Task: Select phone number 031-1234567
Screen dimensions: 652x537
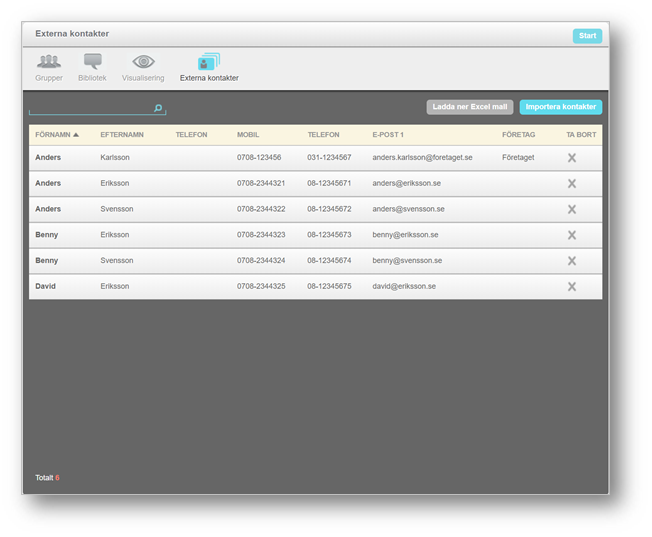Action: coord(329,158)
